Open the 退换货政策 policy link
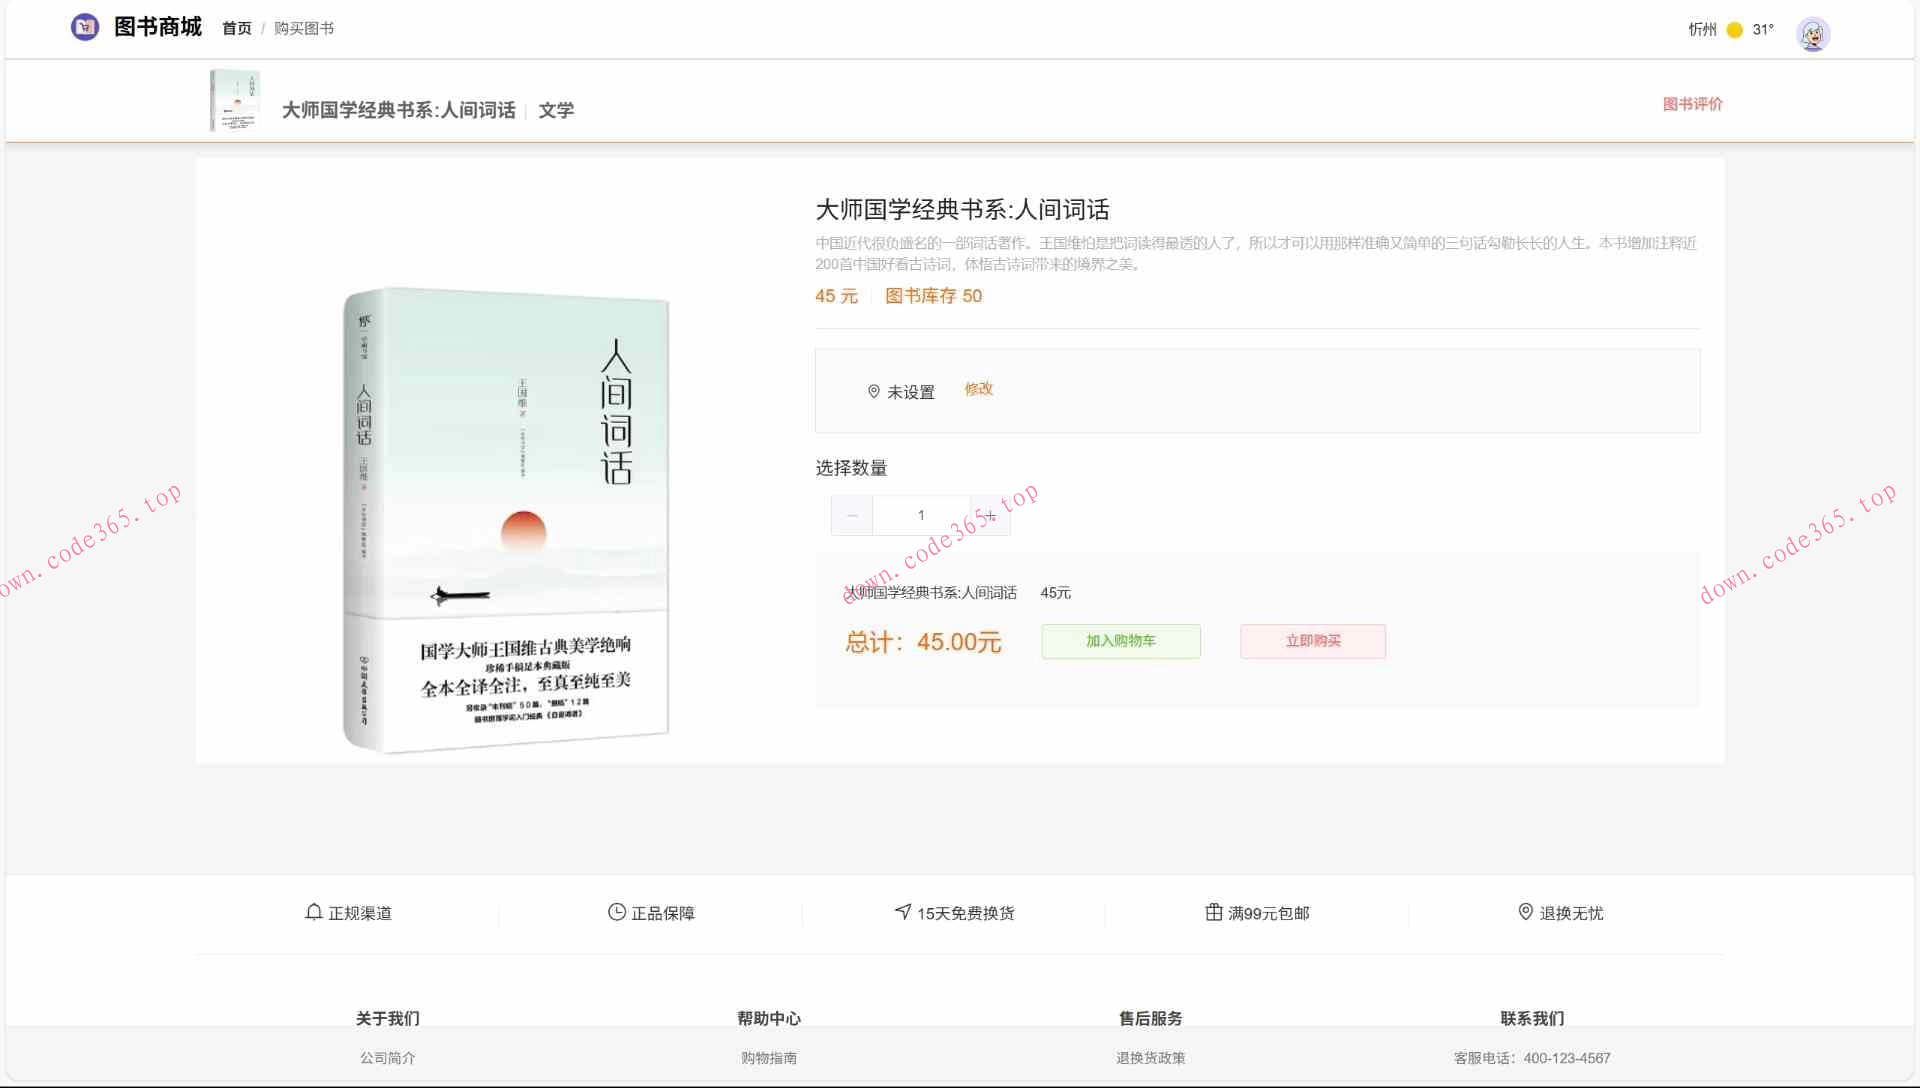 pos(1149,1057)
